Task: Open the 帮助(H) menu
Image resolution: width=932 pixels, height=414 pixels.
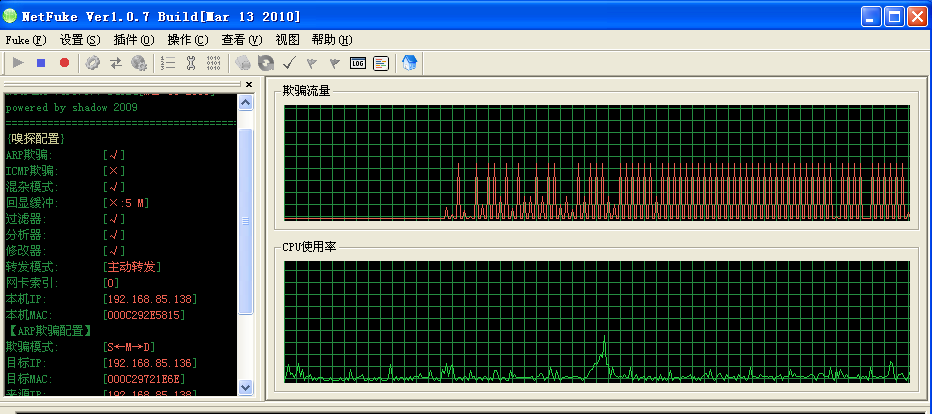Action: tap(332, 40)
